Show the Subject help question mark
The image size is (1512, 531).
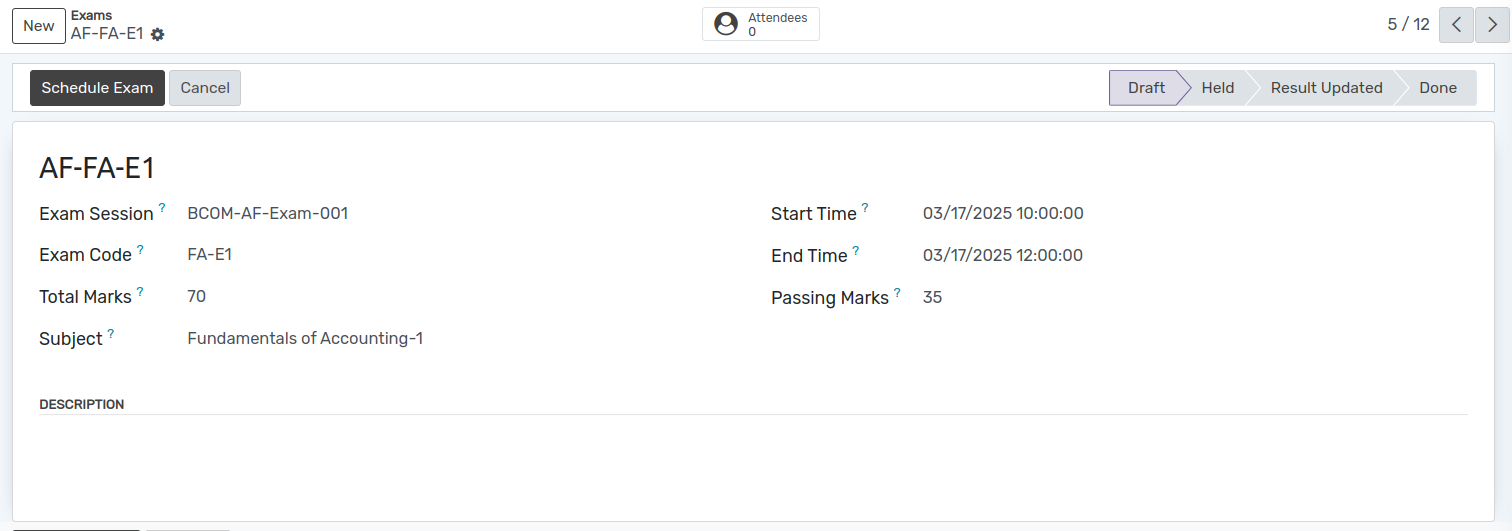click(x=111, y=333)
